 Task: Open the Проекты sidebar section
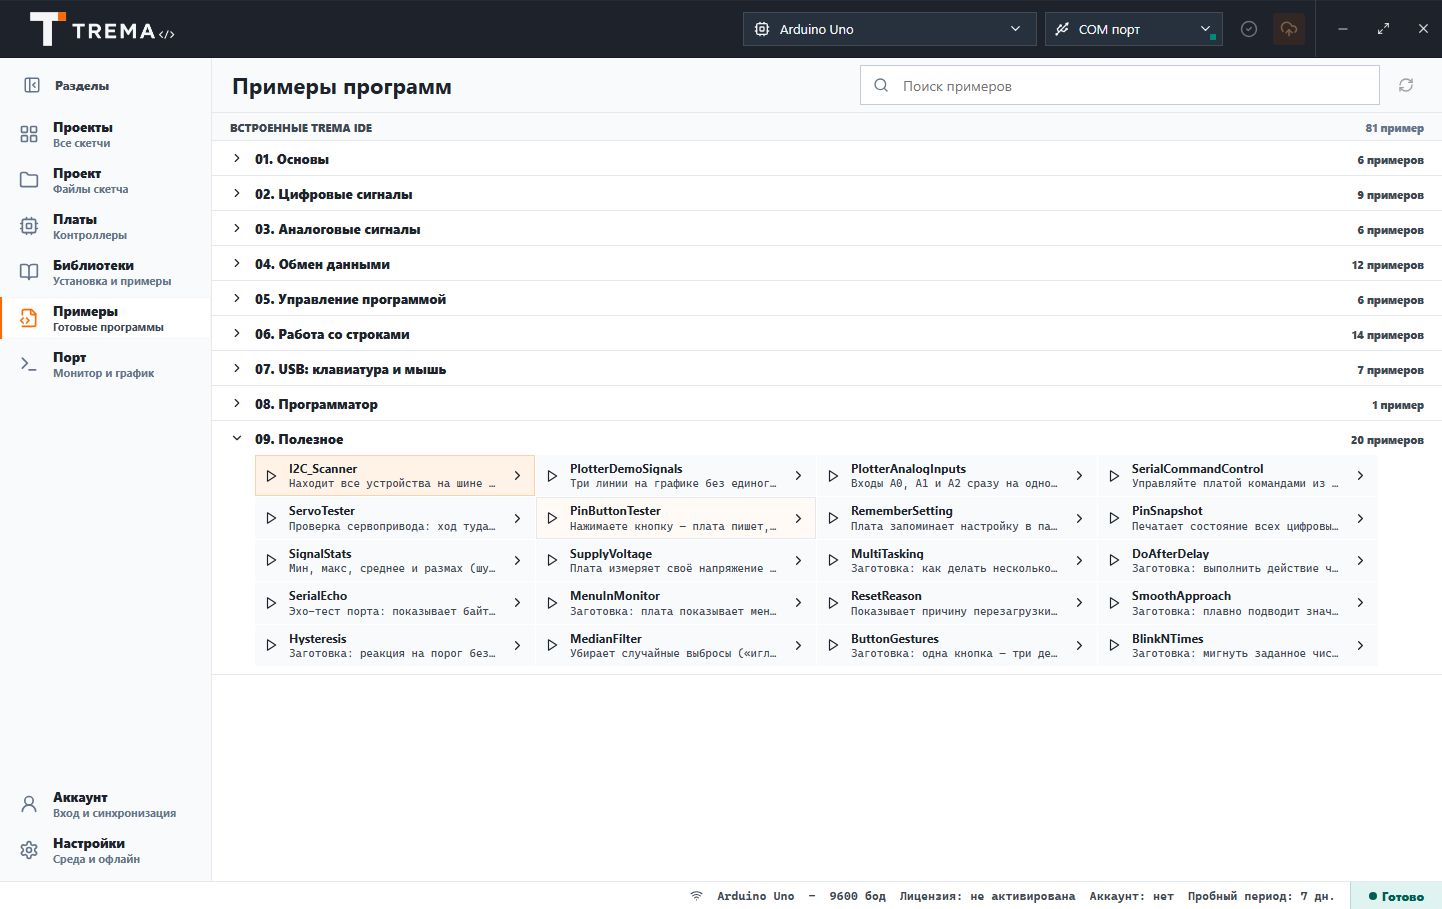point(105,134)
